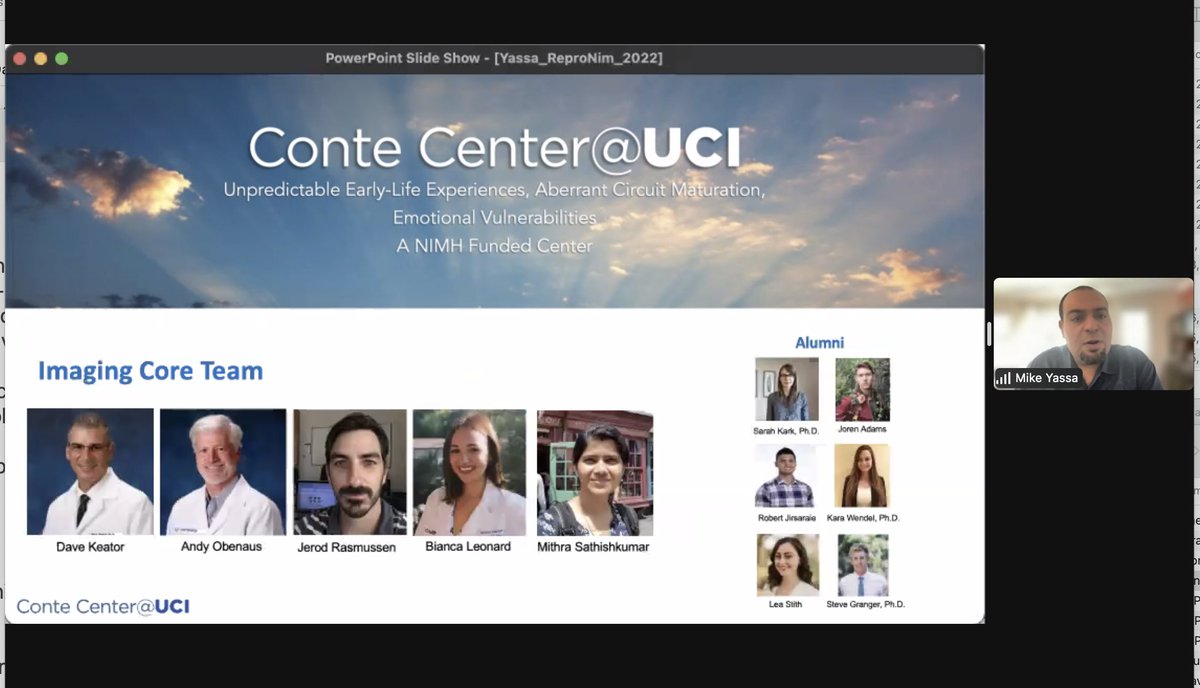This screenshot has height=688, width=1200.
Task: Click Bianca Leonard's photo
Action: 469,472
